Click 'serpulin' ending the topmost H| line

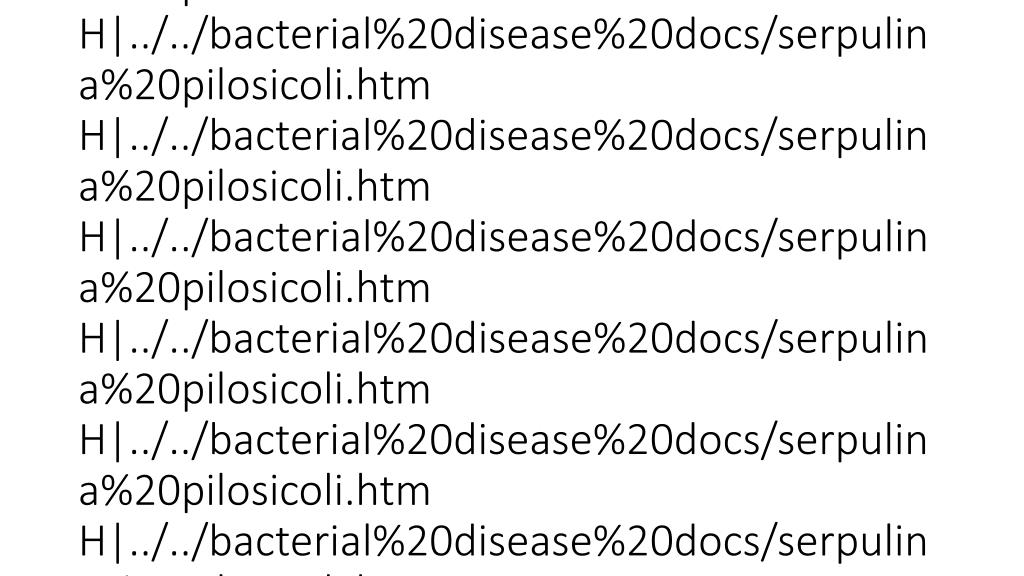click(x=852, y=35)
